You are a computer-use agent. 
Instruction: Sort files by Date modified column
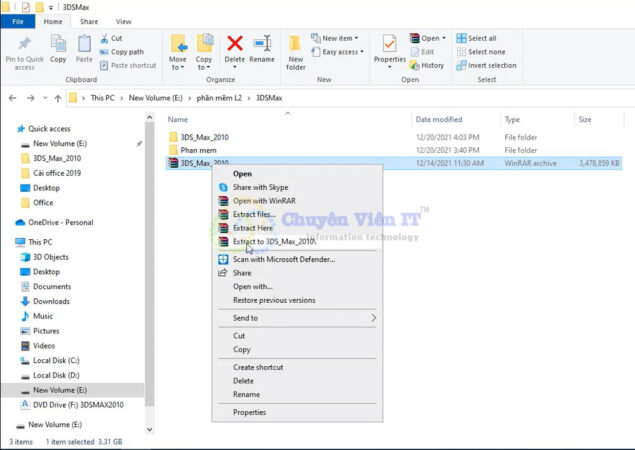pyautogui.click(x=438, y=119)
